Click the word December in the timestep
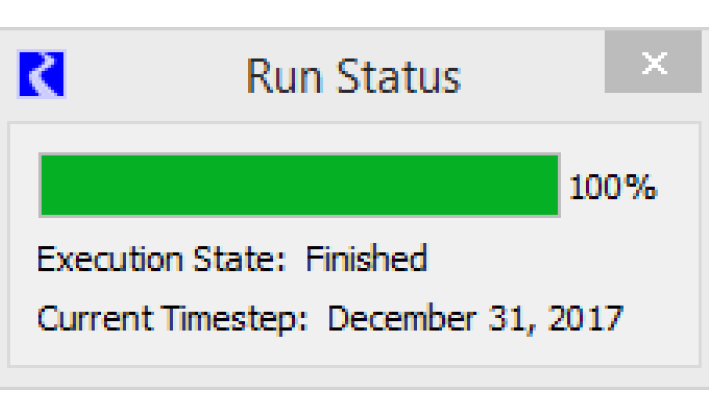 pyautogui.click(x=392, y=320)
